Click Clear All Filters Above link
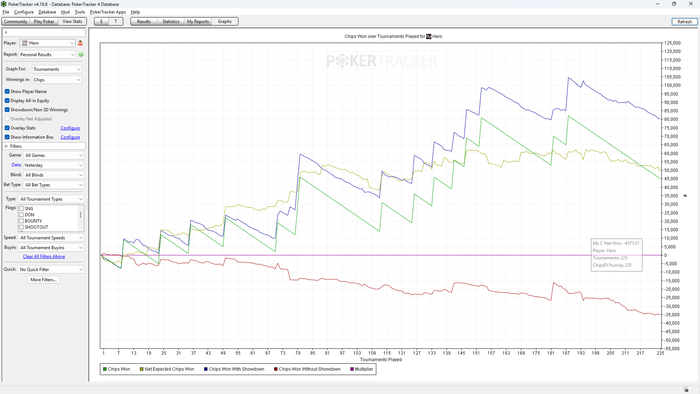This screenshot has height=394, width=700. point(44,257)
